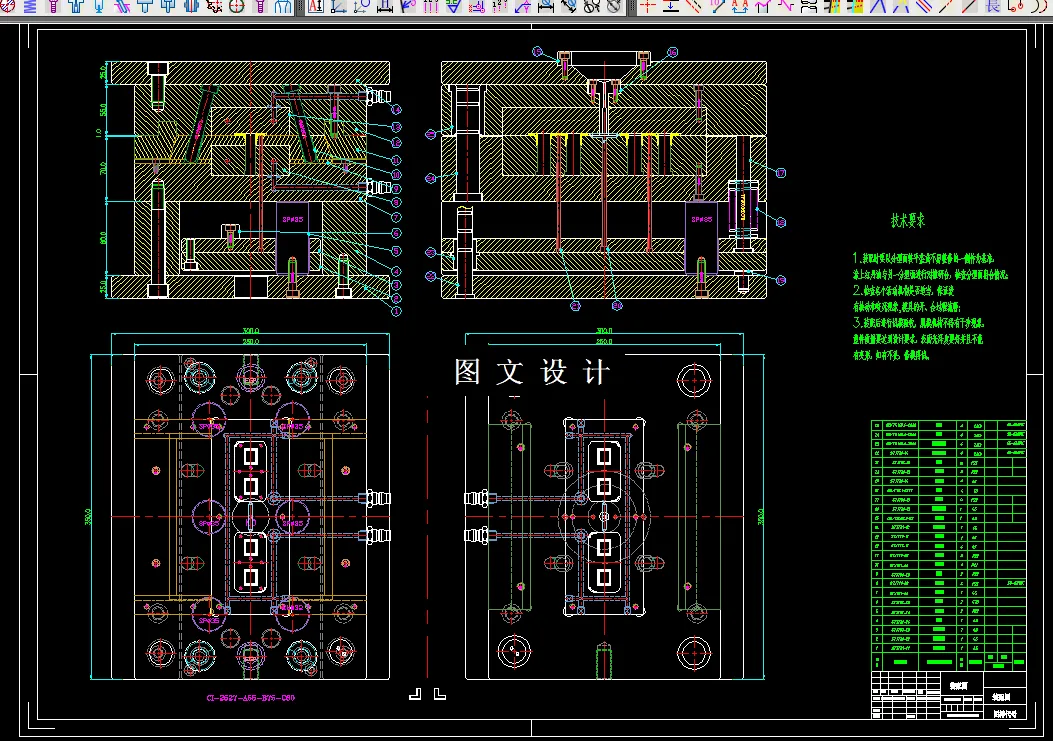This screenshot has height=741, width=1053.
Task: Click the blue arch-shaped icon before toolbar grip
Action: point(282,6)
